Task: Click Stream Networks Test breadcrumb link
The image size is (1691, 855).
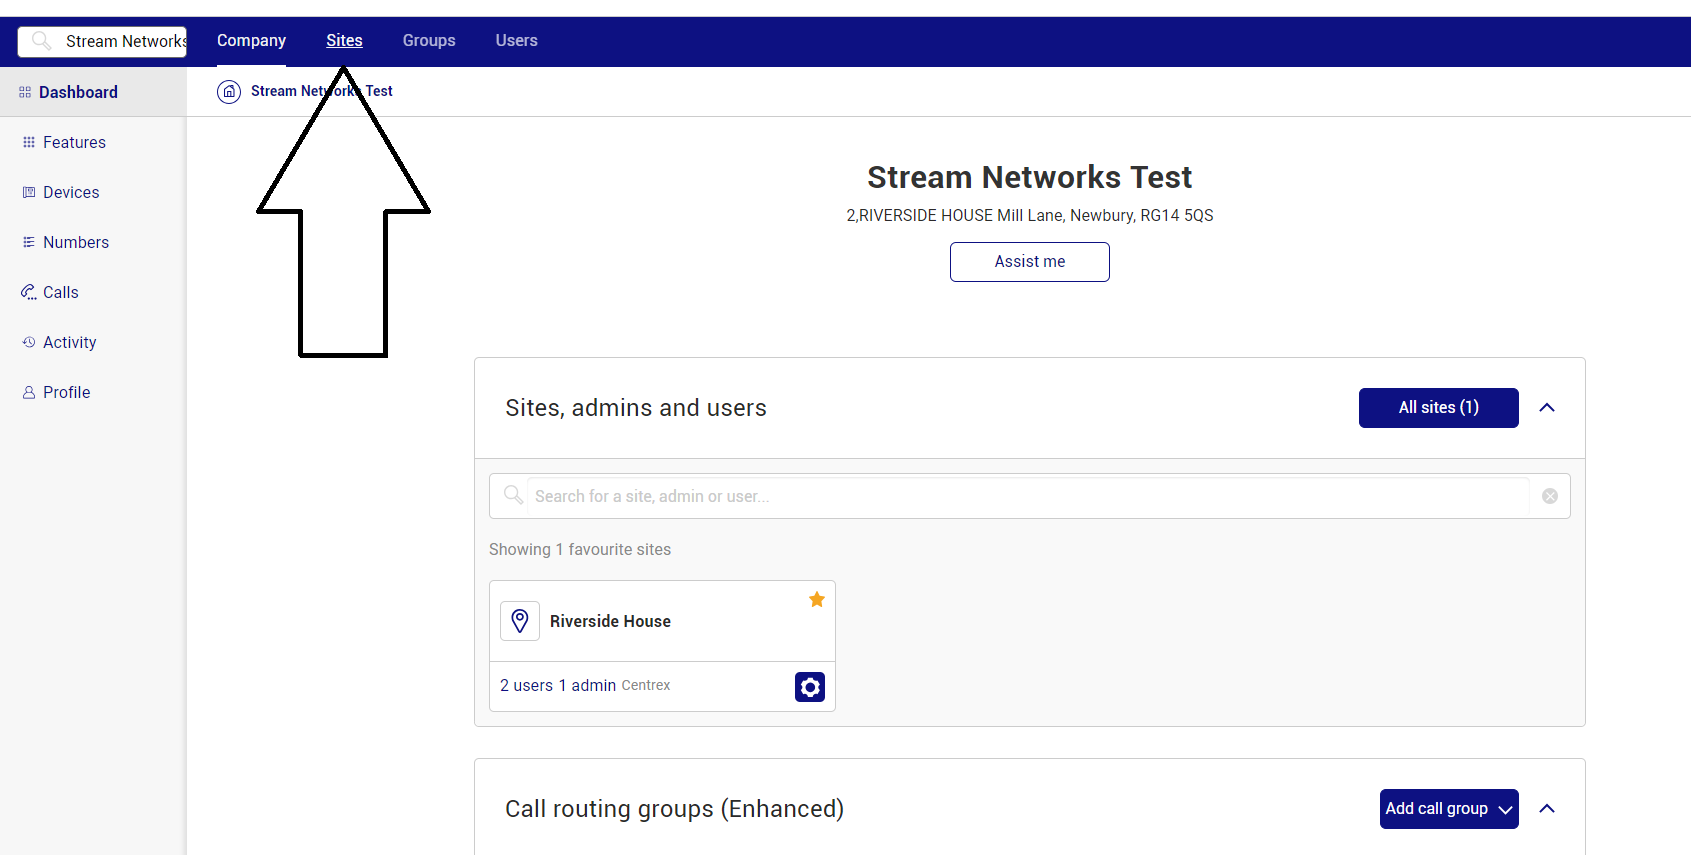Action: (321, 91)
